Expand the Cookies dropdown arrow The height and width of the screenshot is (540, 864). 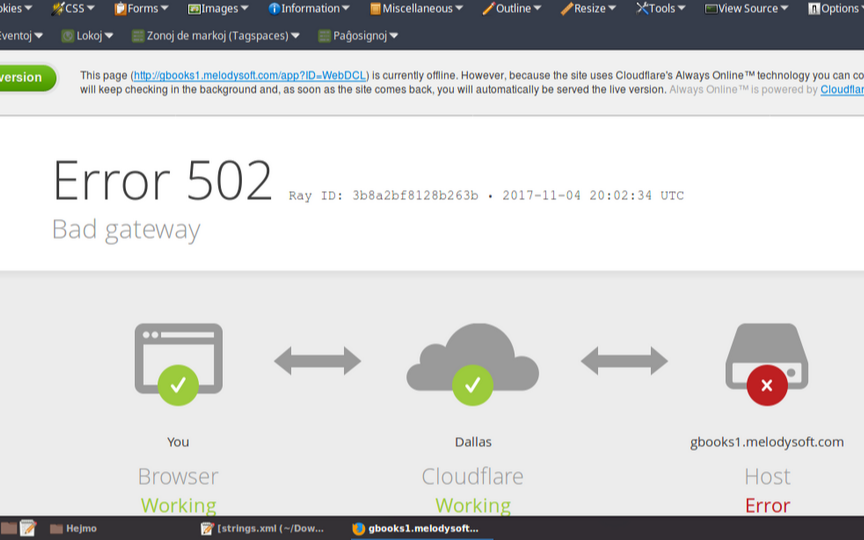click(28, 8)
